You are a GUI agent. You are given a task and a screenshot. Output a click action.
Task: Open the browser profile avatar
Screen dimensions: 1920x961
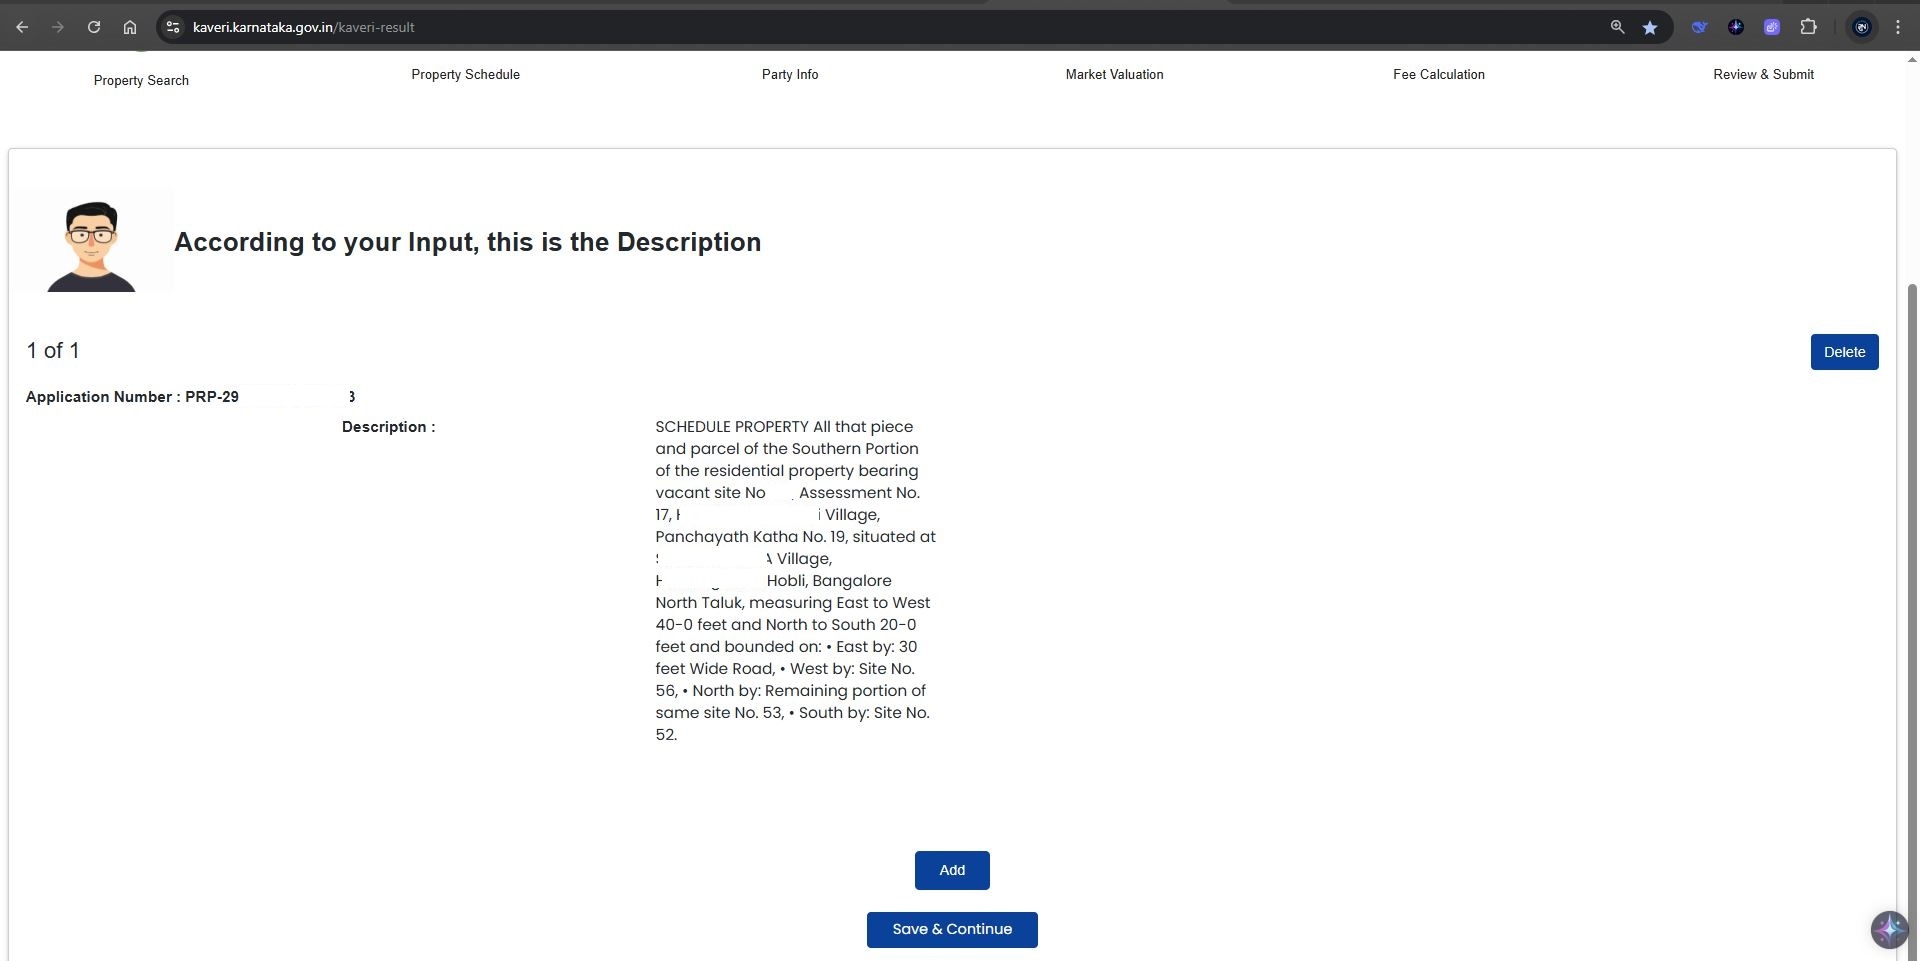click(x=1861, y=27)
